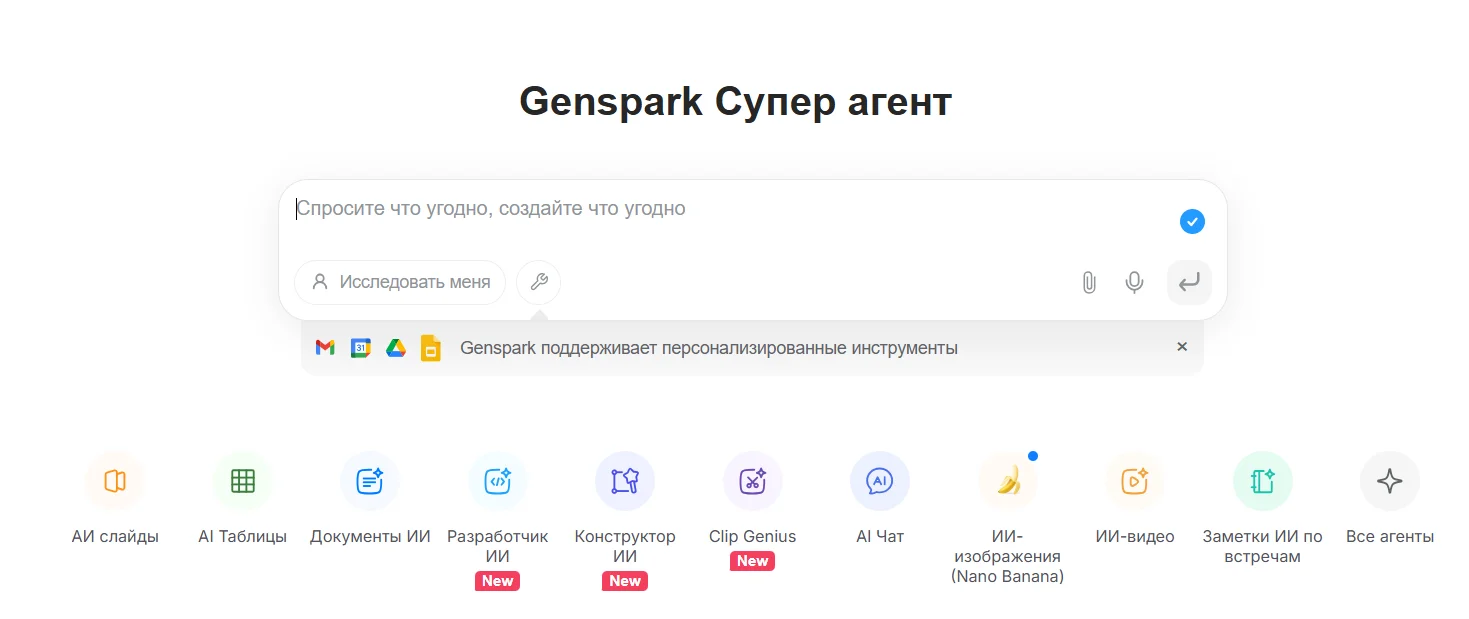This screenshot has width=1469, height=619.
Task: Launch Документы ИИ
Action: (370, 480)
